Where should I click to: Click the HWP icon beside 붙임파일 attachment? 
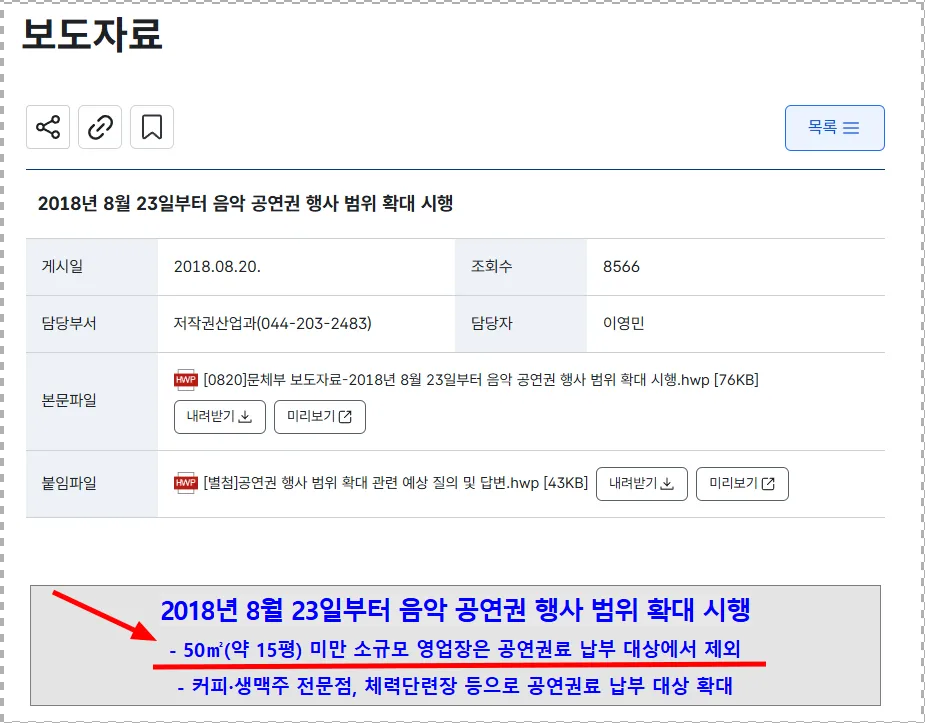click(186, 482)
